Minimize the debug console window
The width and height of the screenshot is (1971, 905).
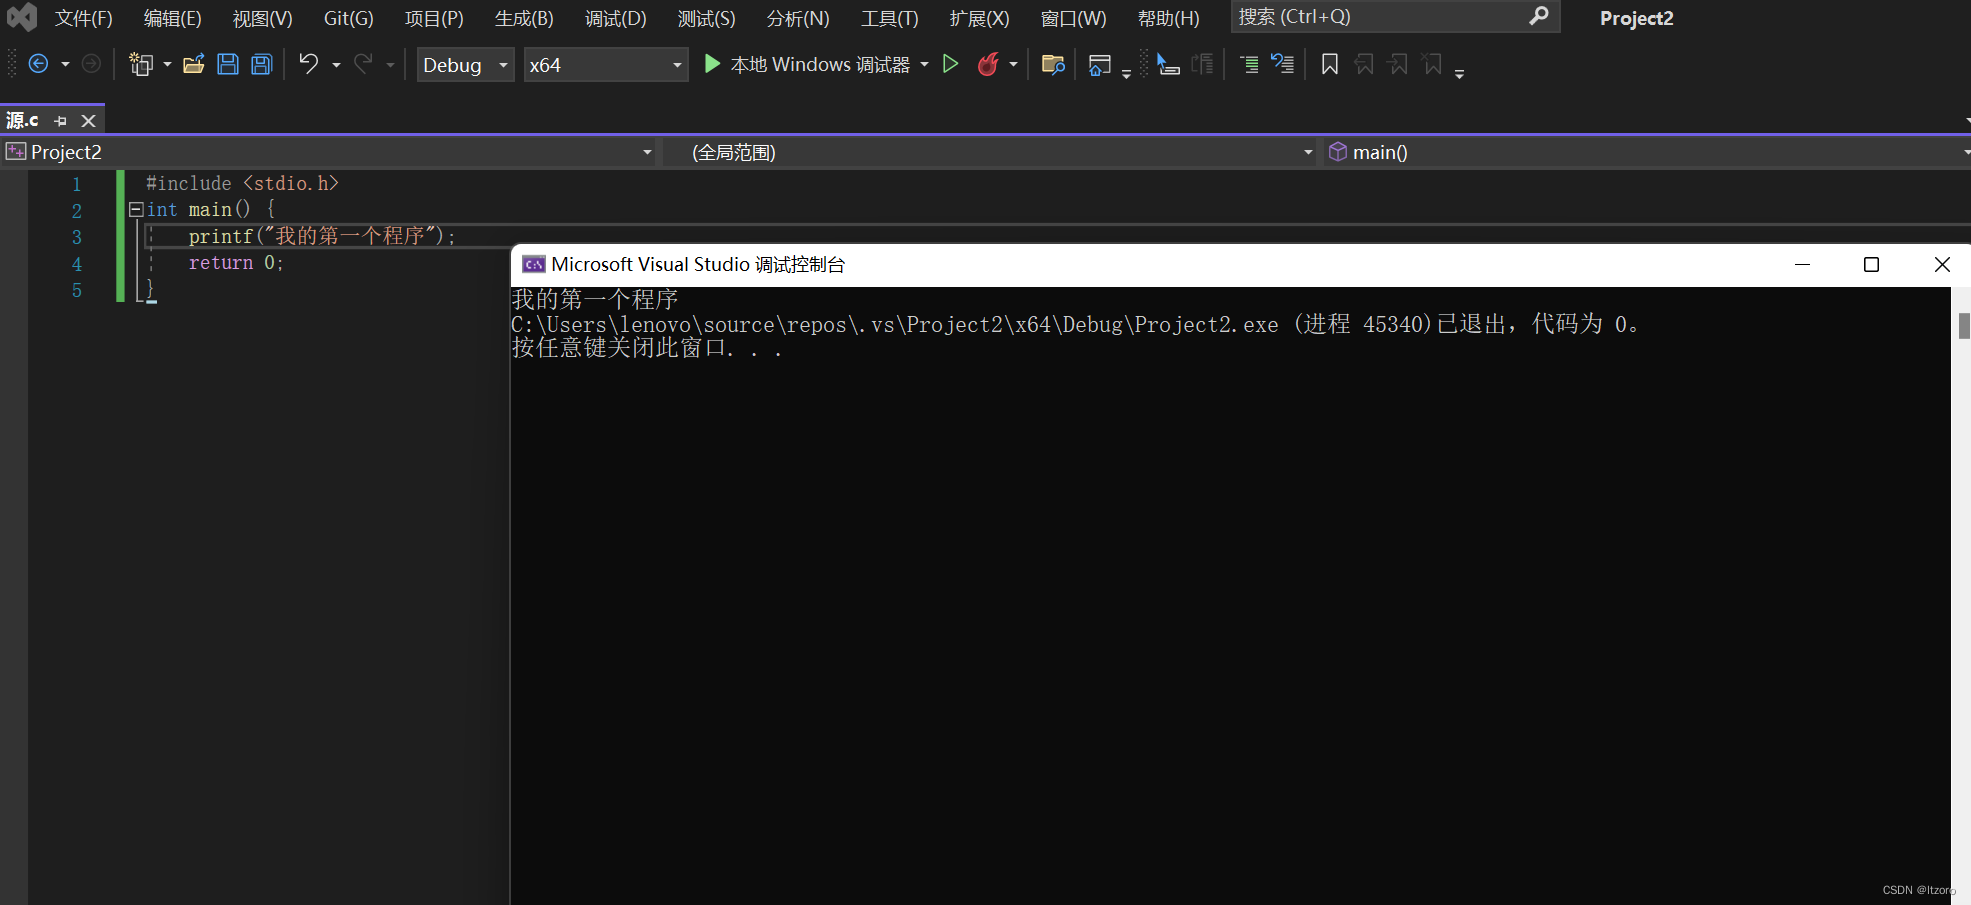(x=1803, y=264)
